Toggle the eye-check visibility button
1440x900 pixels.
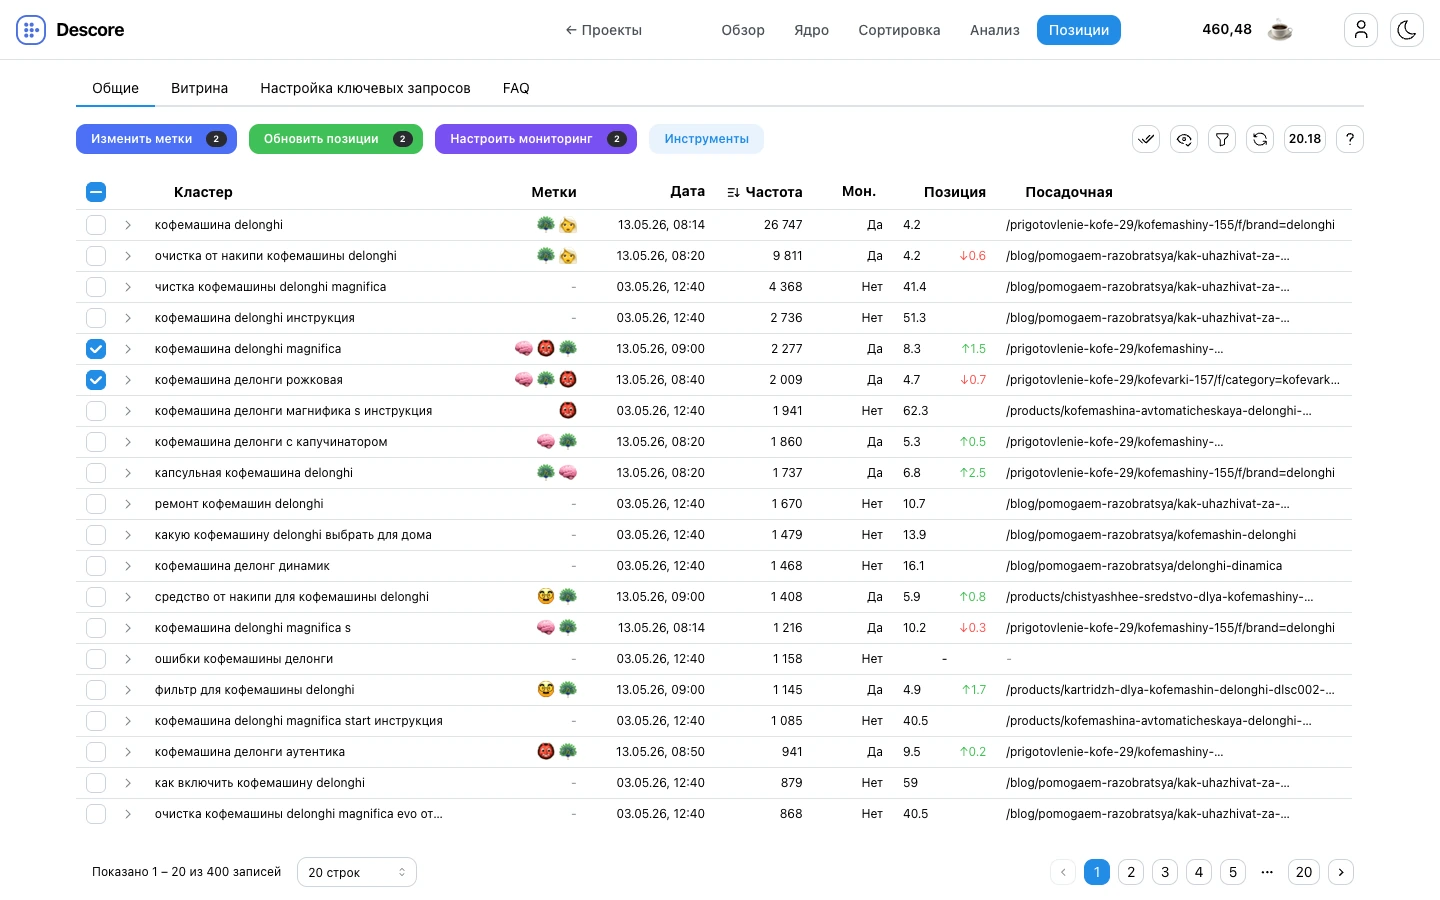point(1184,139)
